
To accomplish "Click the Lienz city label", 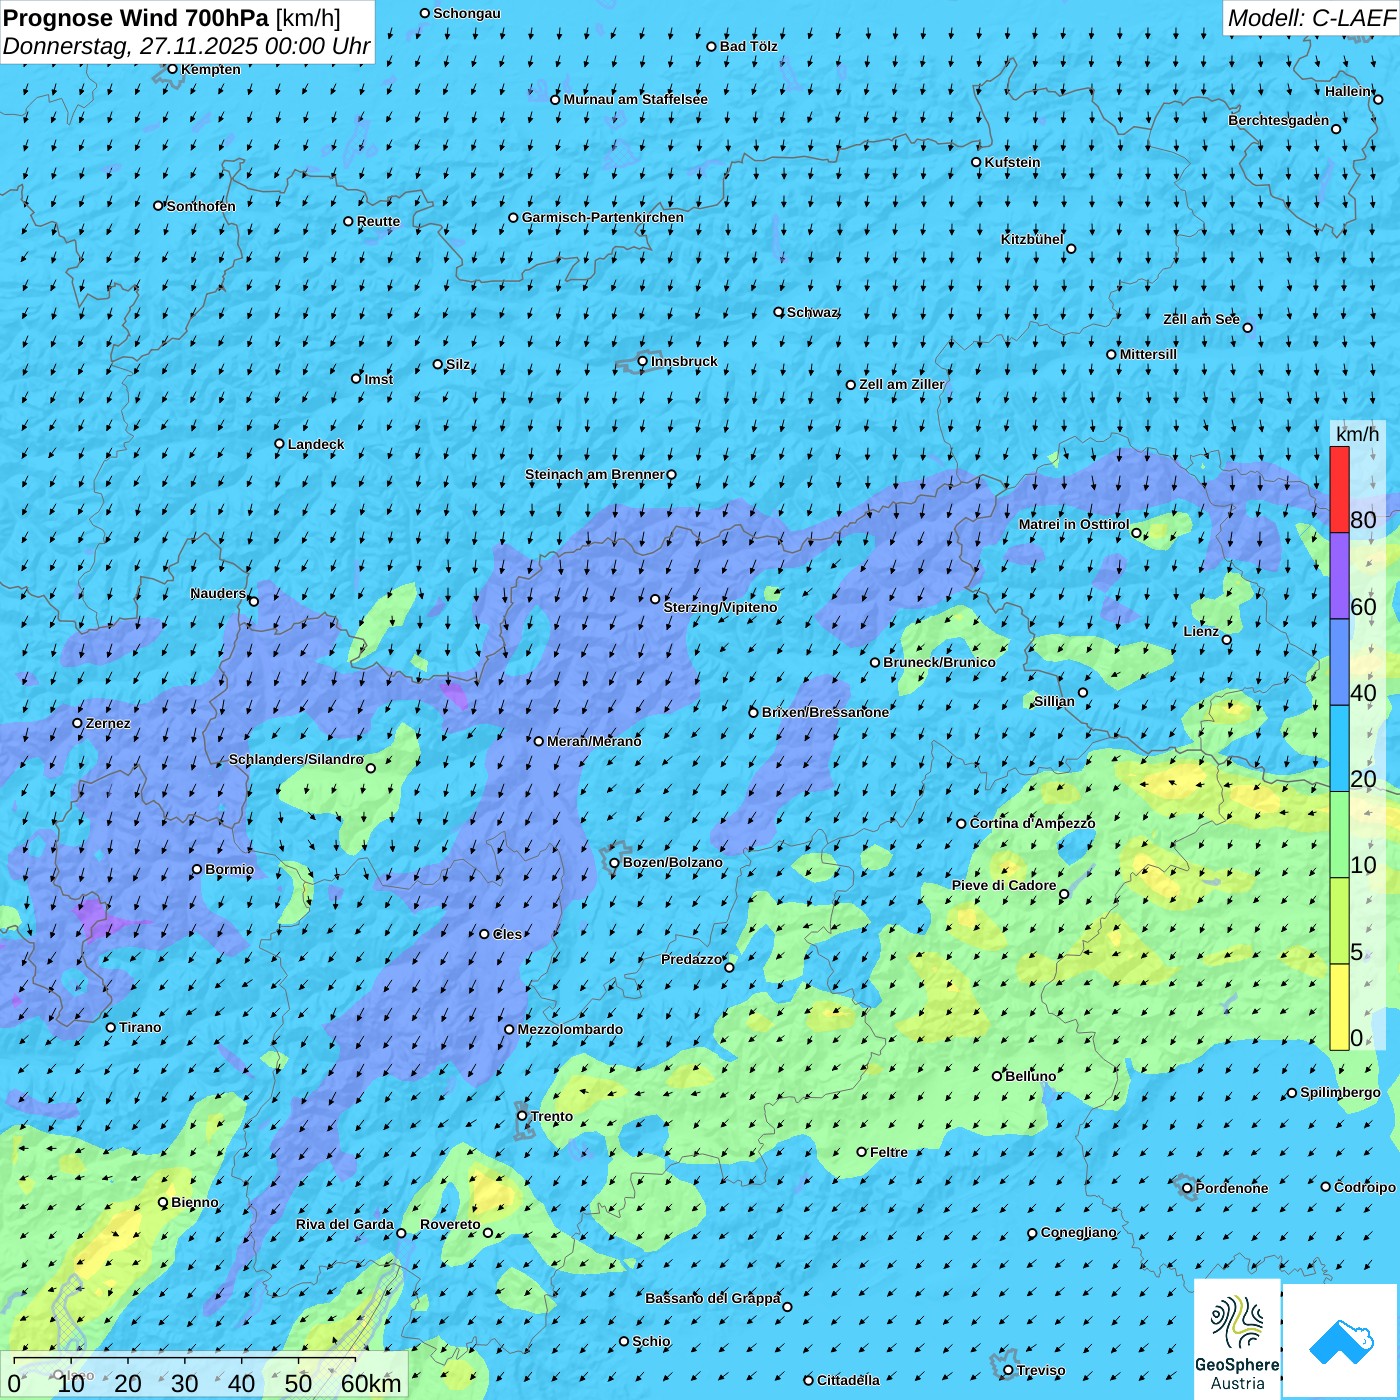I will tap(1201, 631).
